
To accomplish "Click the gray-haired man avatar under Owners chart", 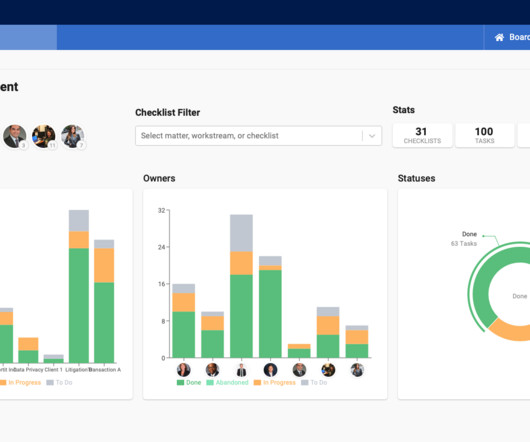I will pyautogui.click(x=299, y=370).
